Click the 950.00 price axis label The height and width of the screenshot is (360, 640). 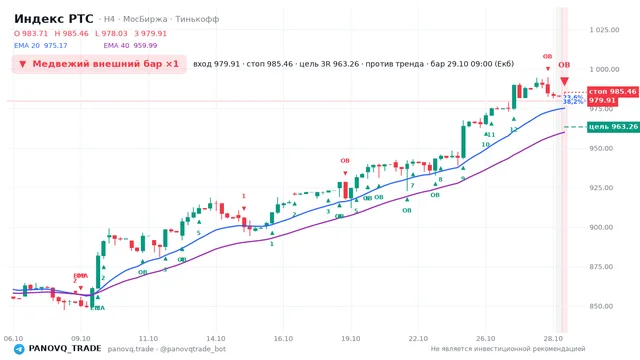pos(601,149)
